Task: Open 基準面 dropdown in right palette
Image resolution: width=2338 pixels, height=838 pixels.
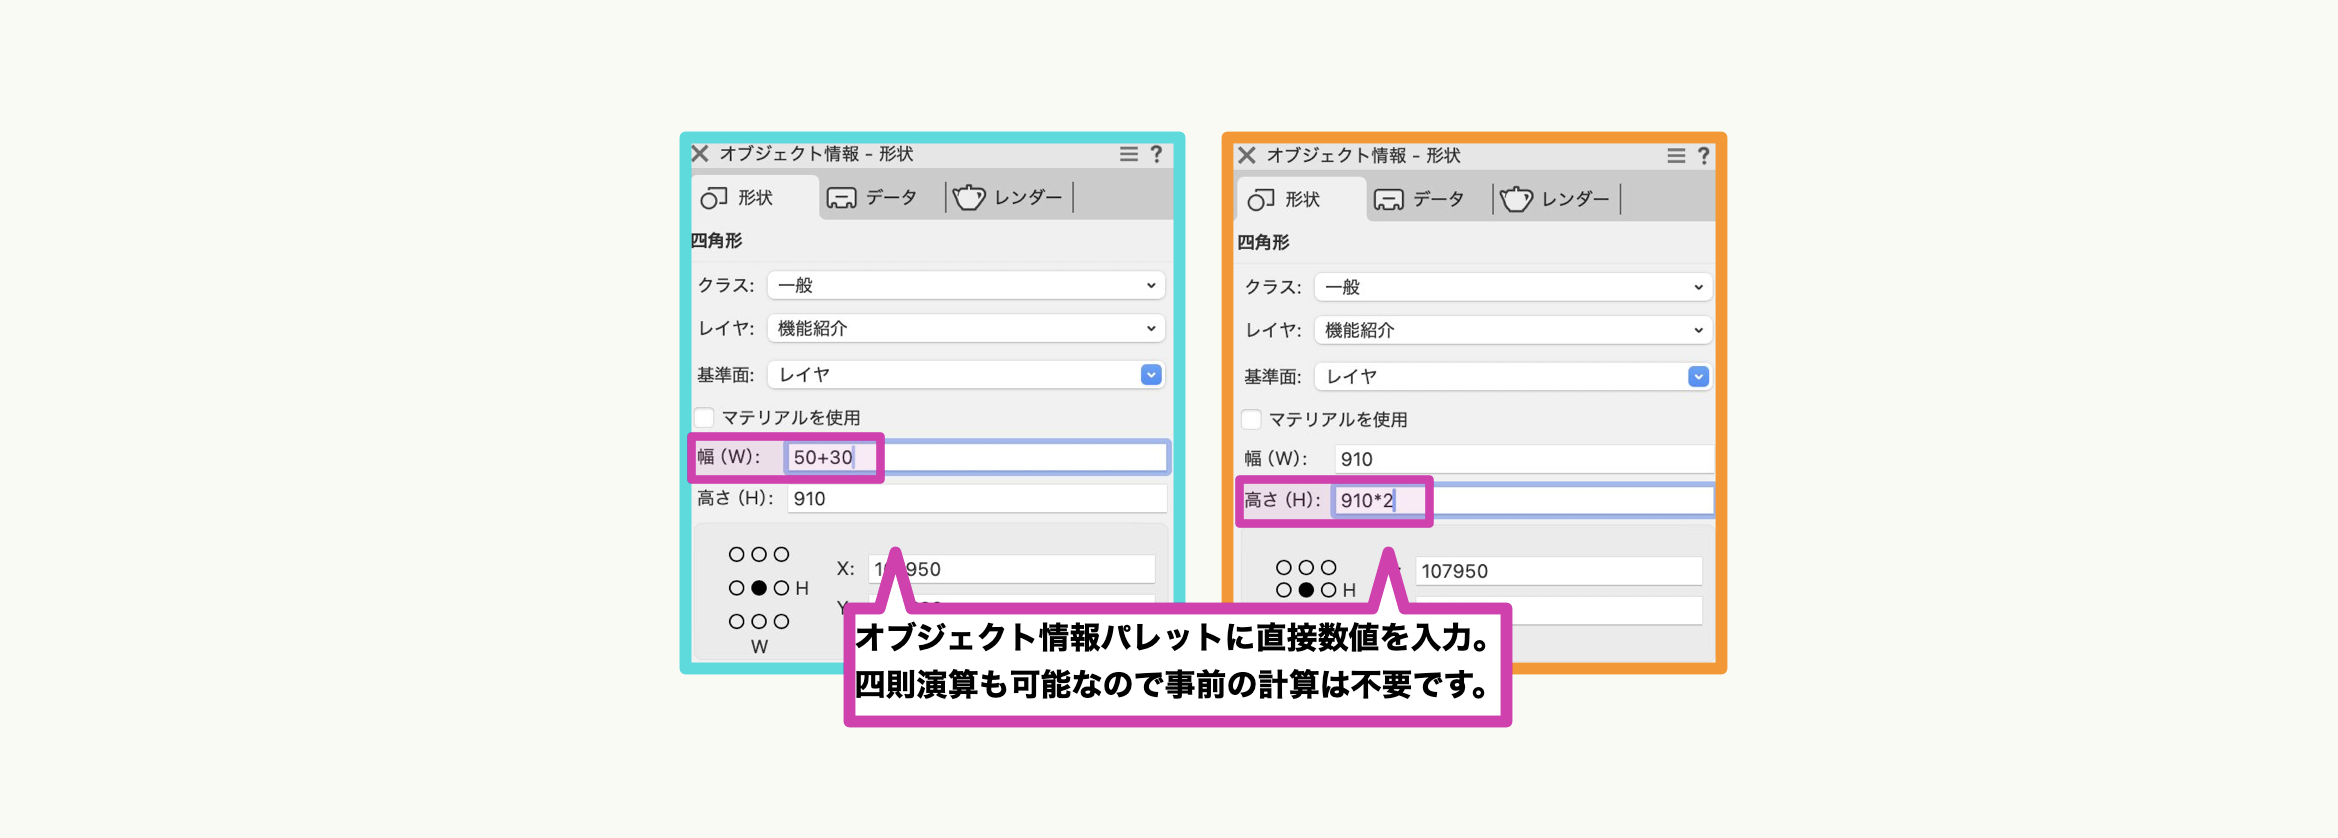Action: [x=1511, y=377]
